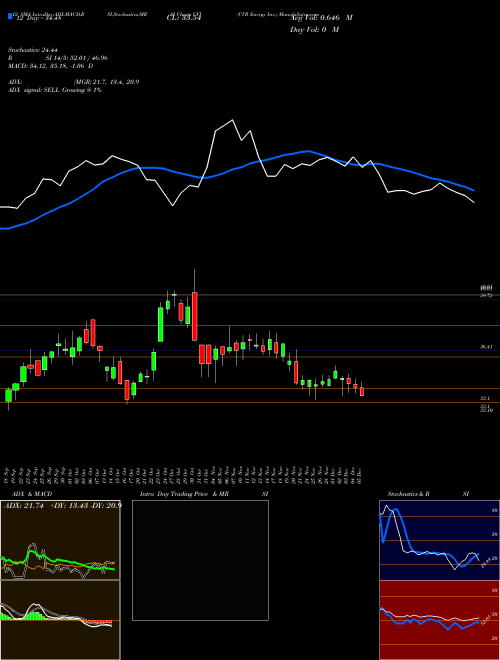500x660 pixels.
Task: Click the Stochastics & RSI panel title
Action: 428,494
